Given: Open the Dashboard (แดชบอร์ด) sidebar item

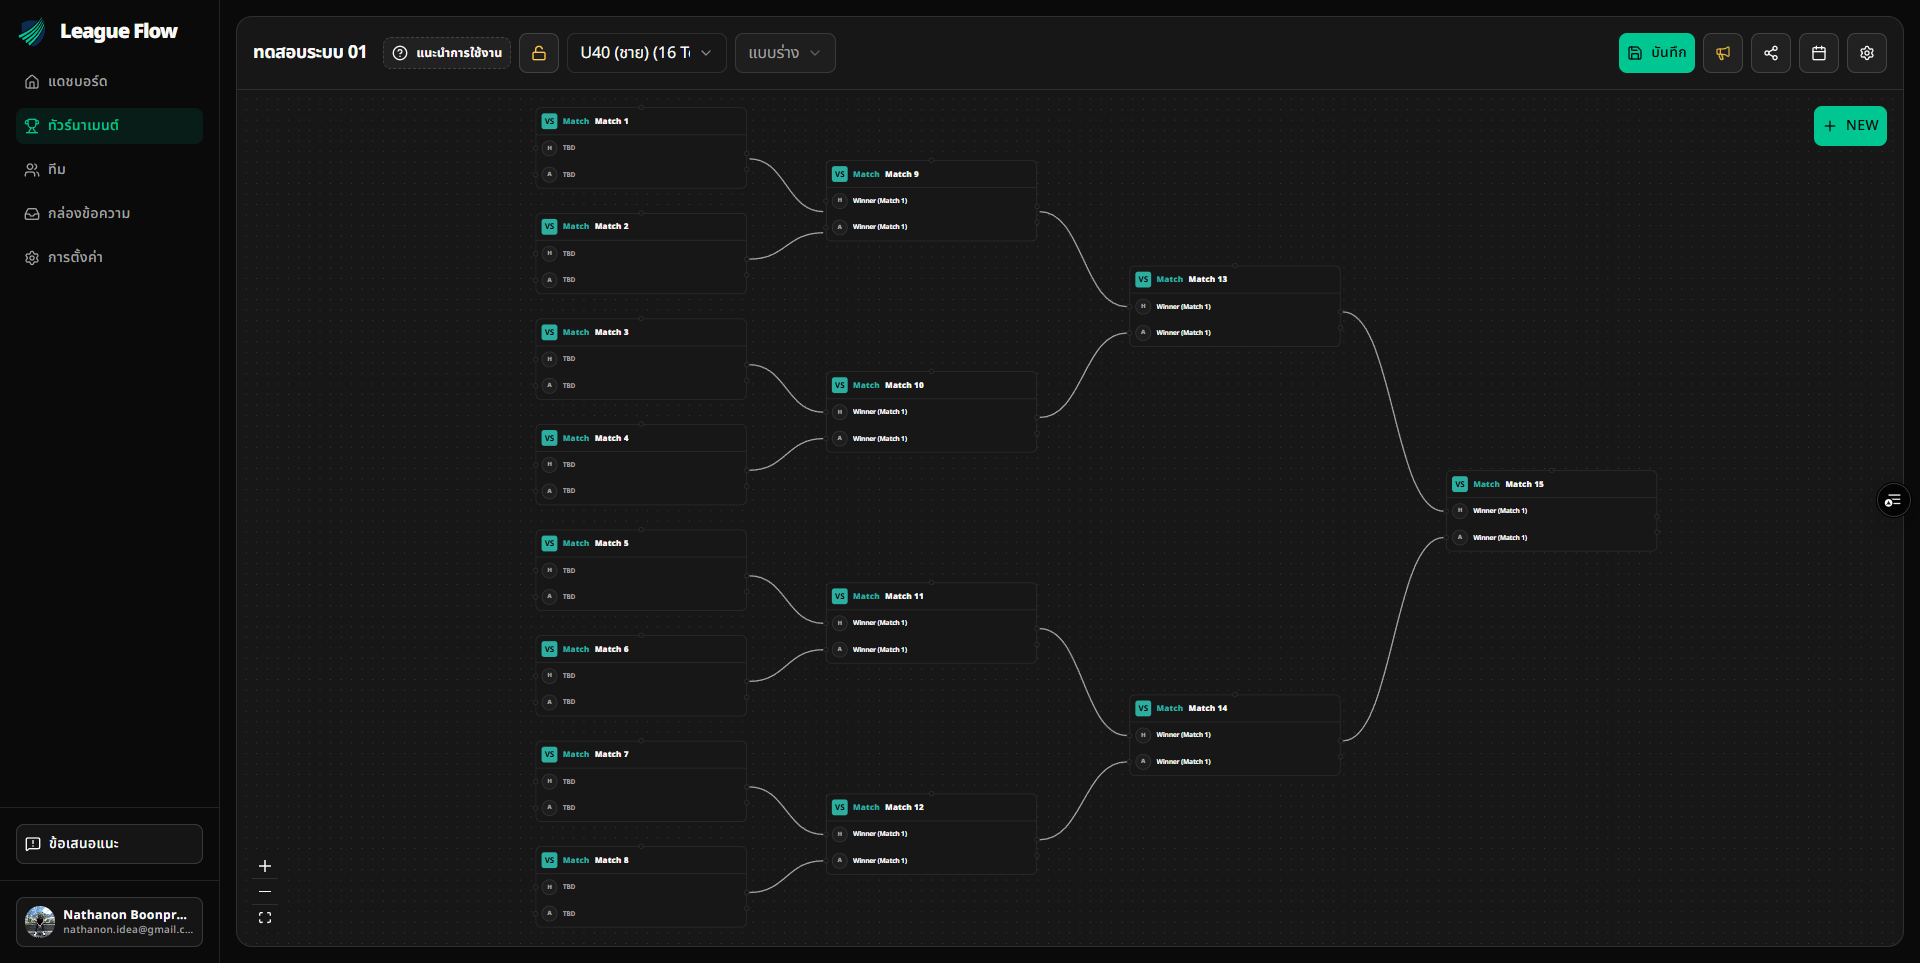Looking at the screenshot, I should tap(109, 81).
